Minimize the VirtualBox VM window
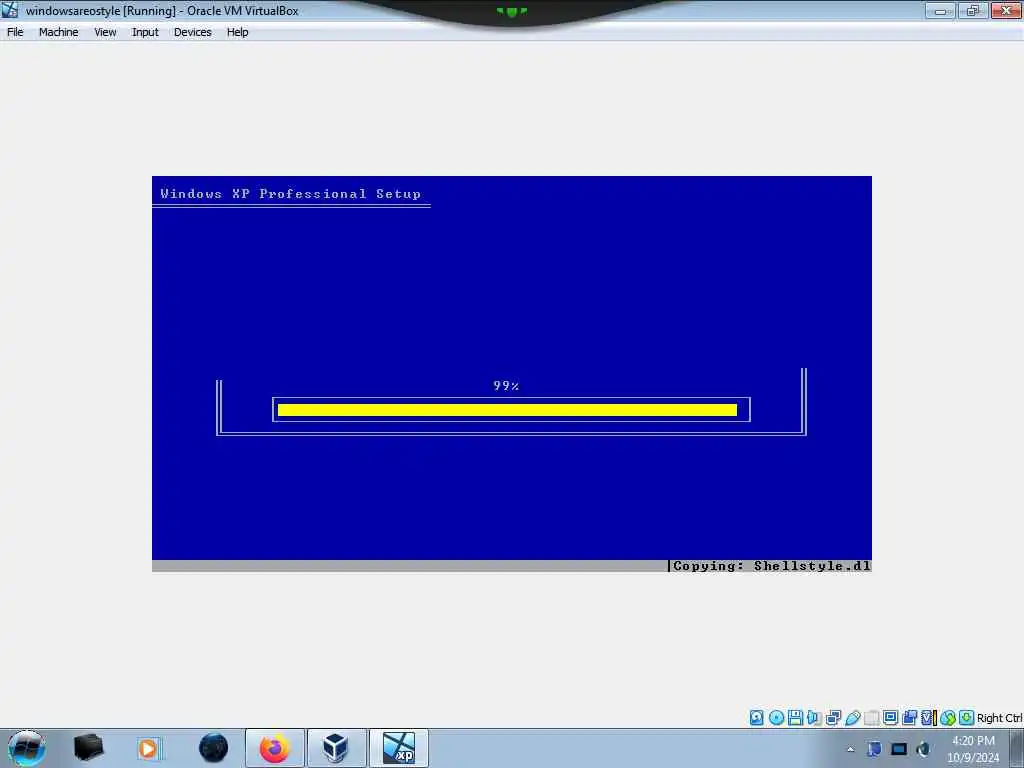Screen dimensions: 1024x768 pos(941,10)
